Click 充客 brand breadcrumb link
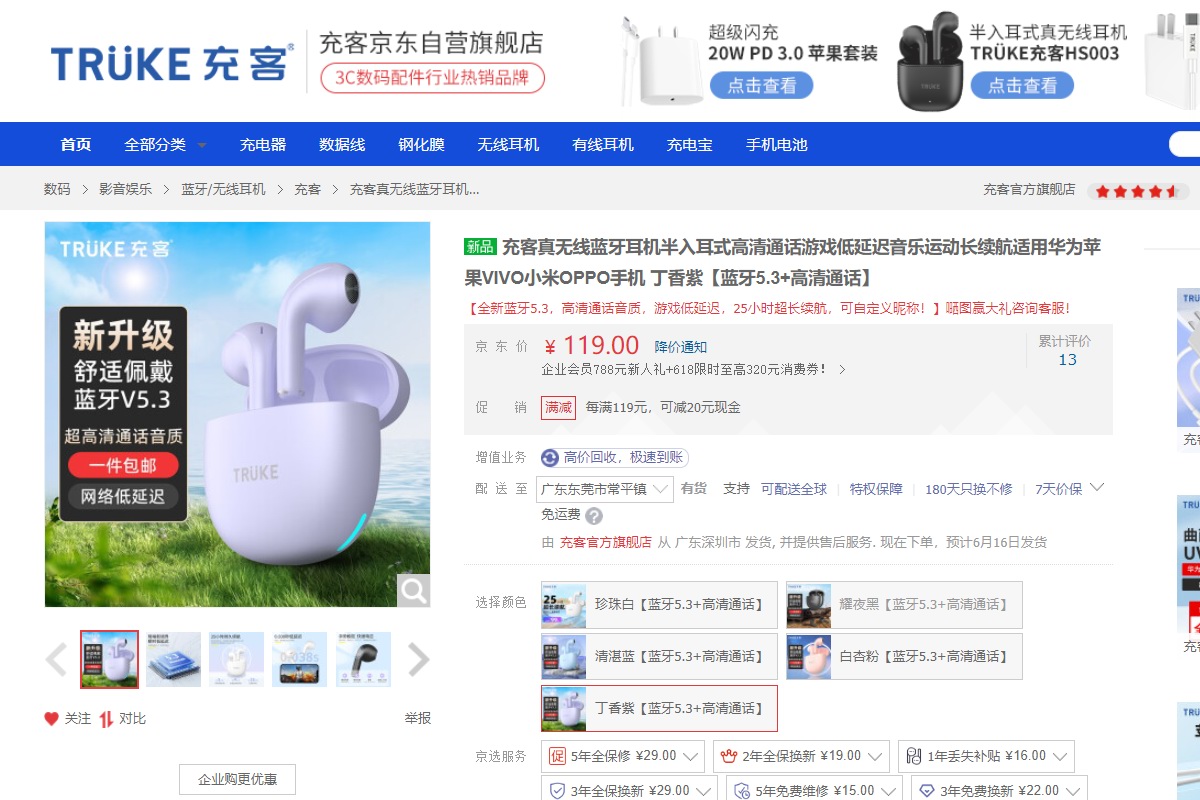The image size is (1200, 800). pos(307,189)
